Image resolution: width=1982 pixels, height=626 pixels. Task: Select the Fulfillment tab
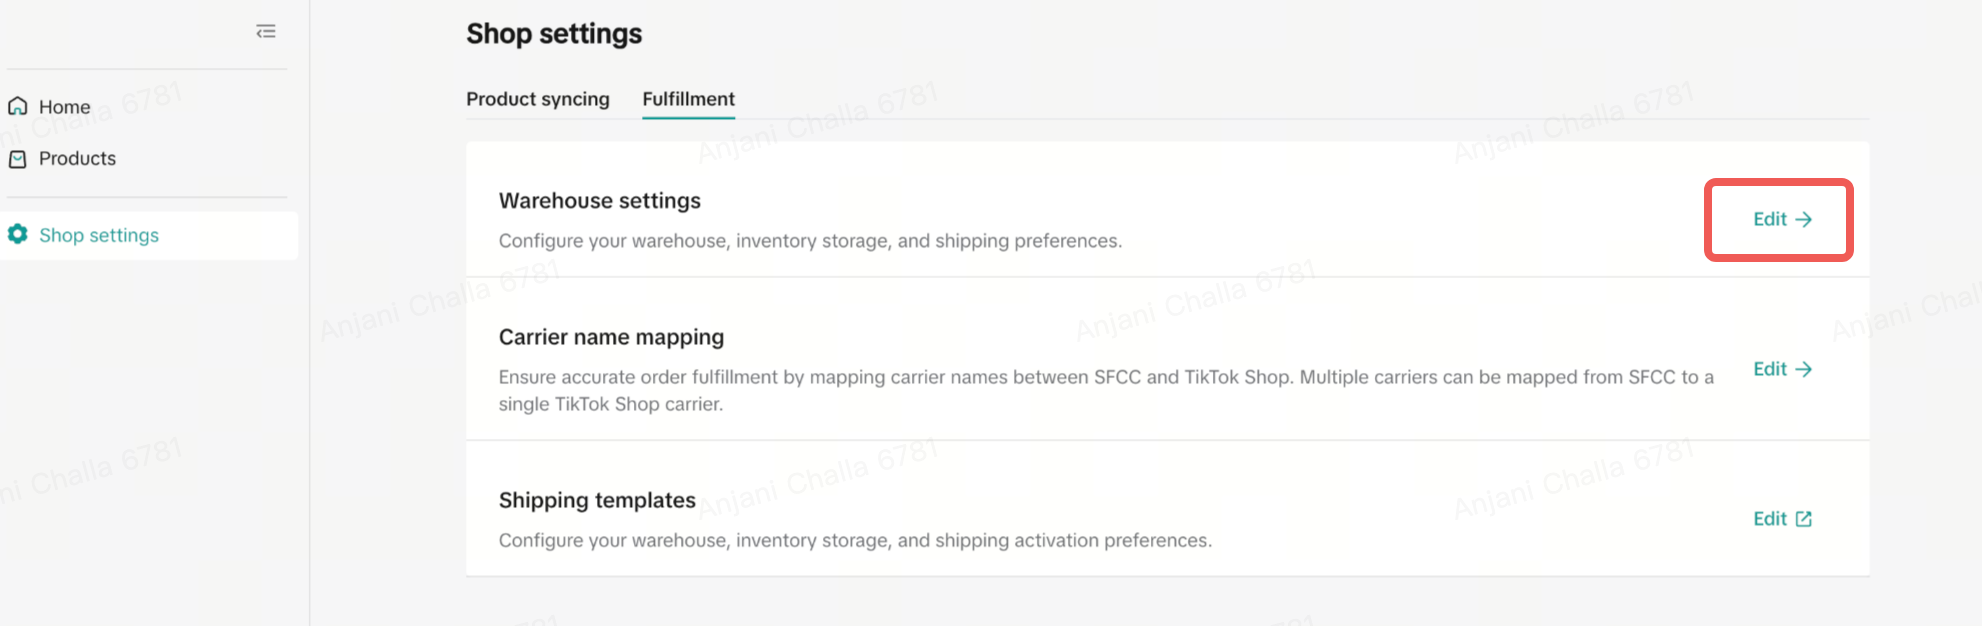[688, 99]
